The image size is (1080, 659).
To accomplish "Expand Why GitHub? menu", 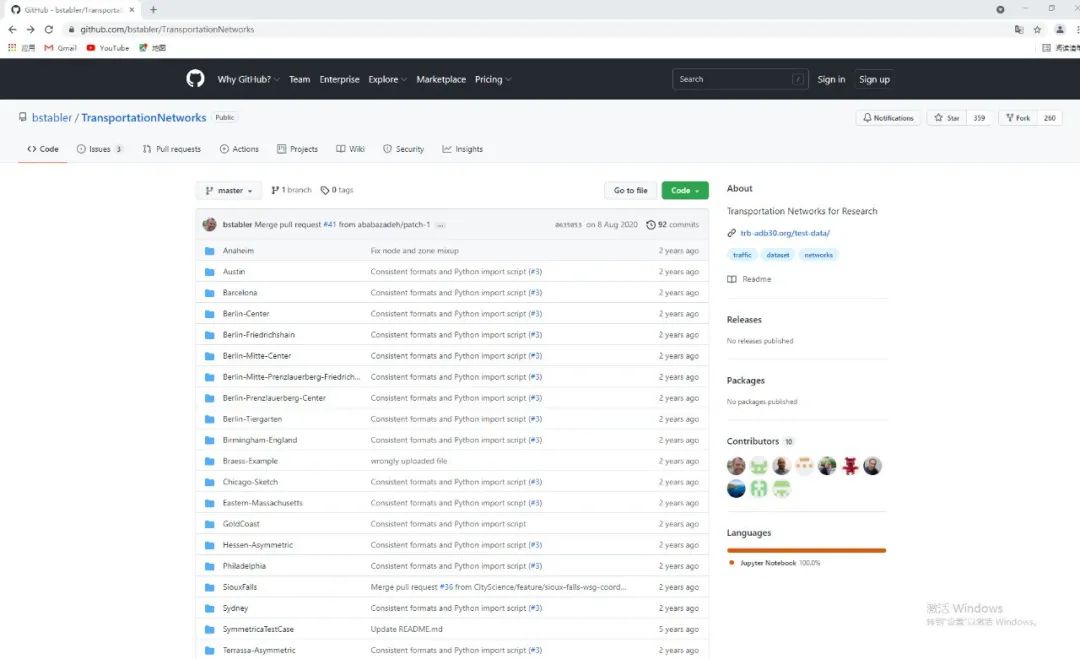I will pos(248,79).
